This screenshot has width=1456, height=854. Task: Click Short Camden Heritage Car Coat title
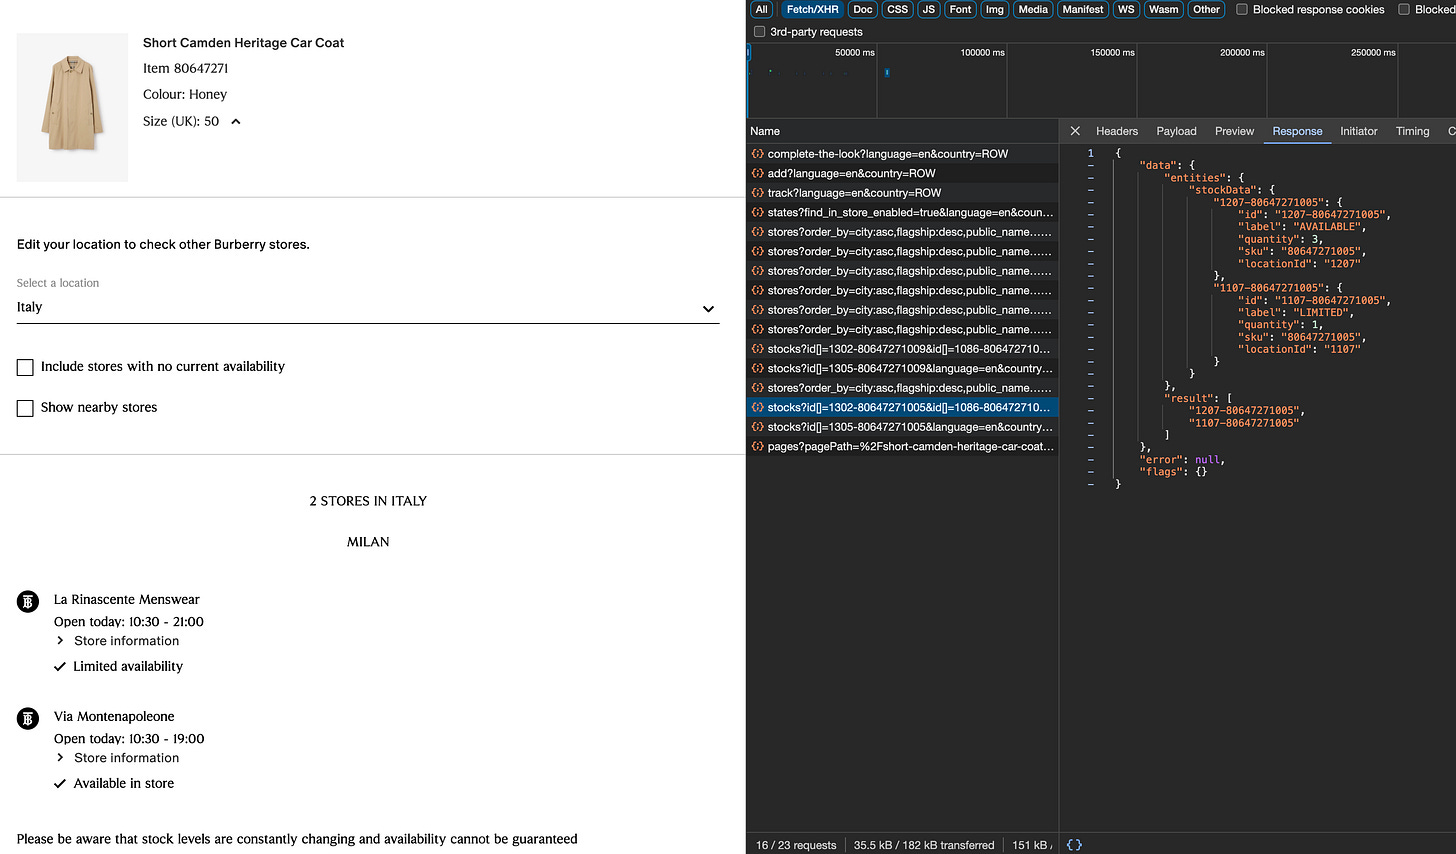click(243, 43)
